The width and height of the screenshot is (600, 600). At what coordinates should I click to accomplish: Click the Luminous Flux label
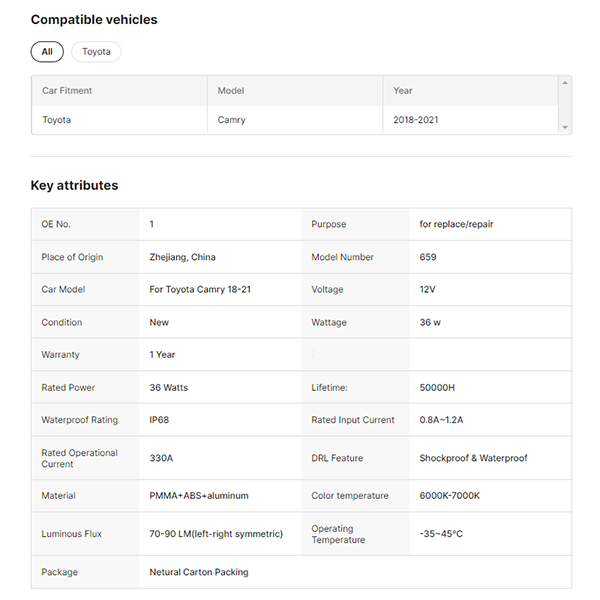point(72,534)
